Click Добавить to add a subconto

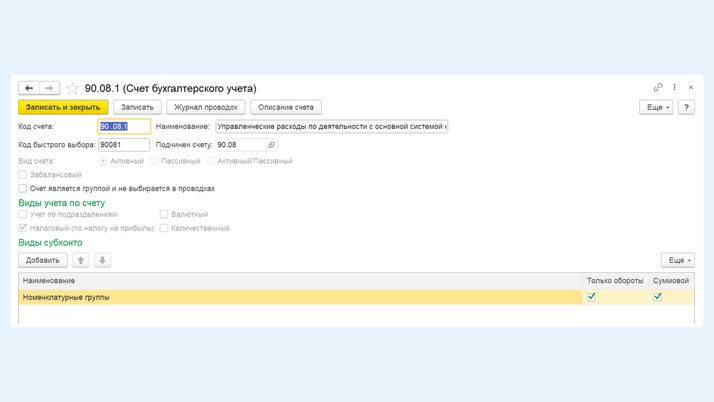pos(43,260)
